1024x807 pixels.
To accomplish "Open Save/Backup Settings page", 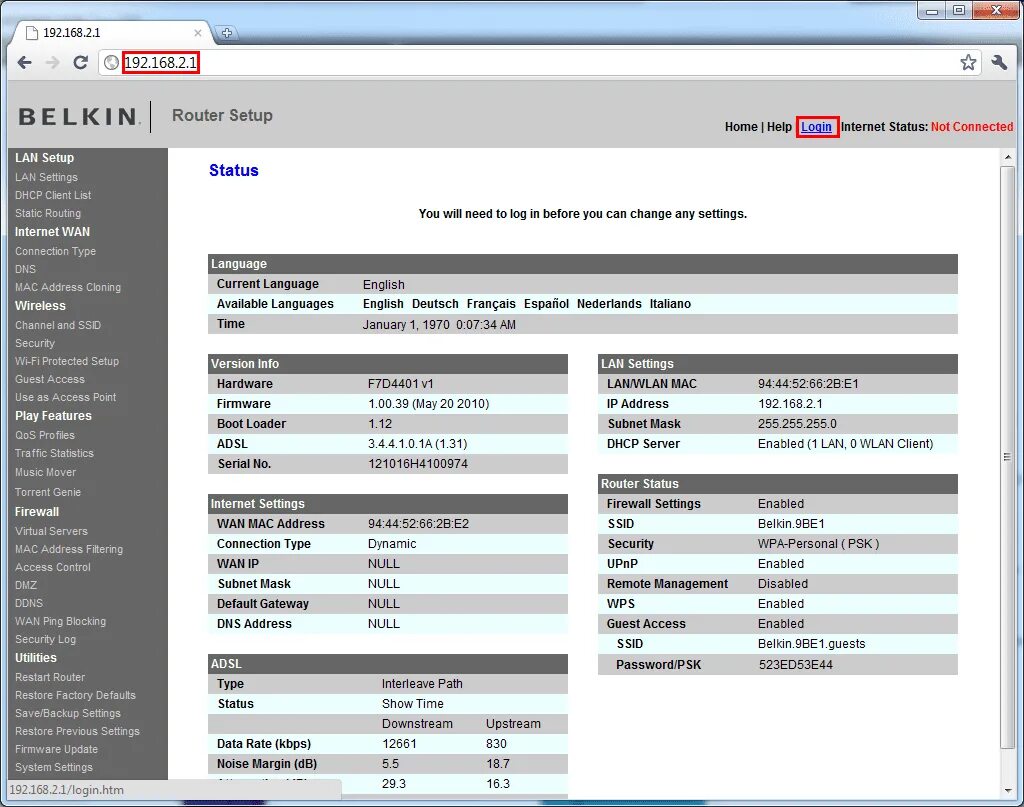I will click(67, 713).
